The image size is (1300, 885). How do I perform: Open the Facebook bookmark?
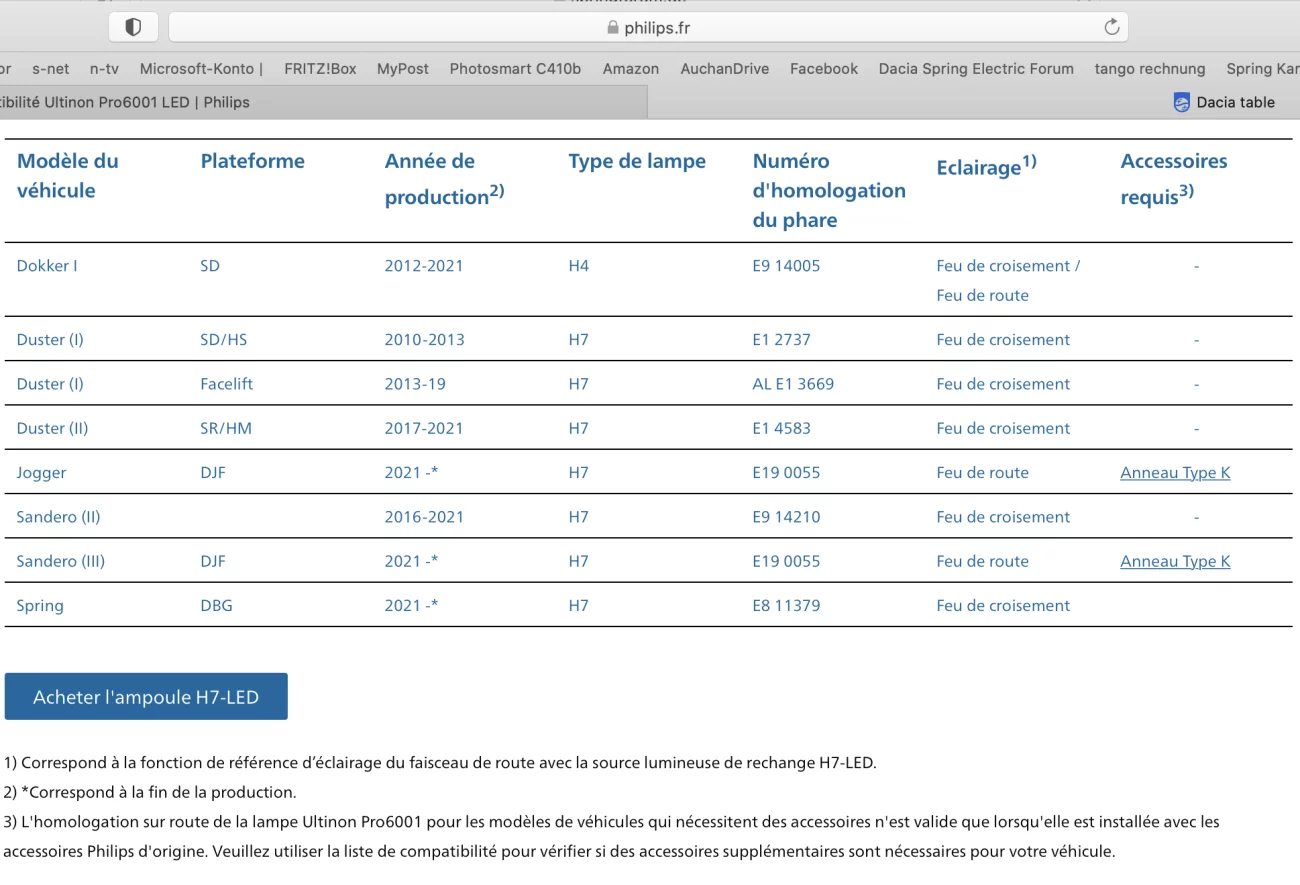click(x=824, y=69)
